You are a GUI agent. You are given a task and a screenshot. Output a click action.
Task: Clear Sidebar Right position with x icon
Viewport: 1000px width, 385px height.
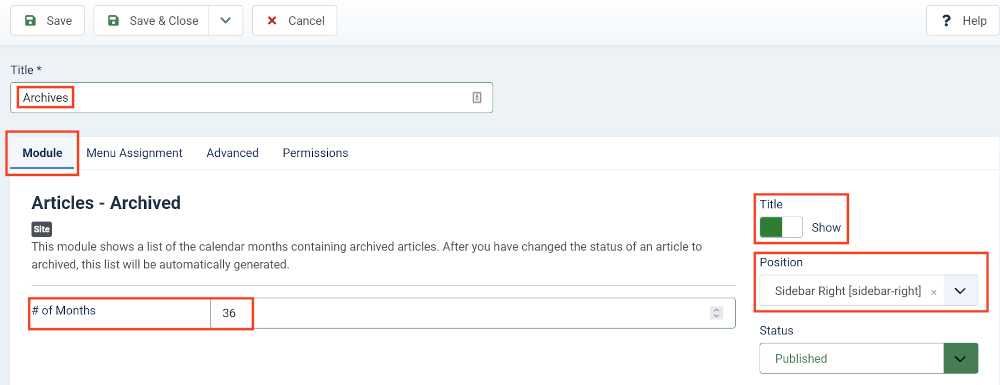934,292
